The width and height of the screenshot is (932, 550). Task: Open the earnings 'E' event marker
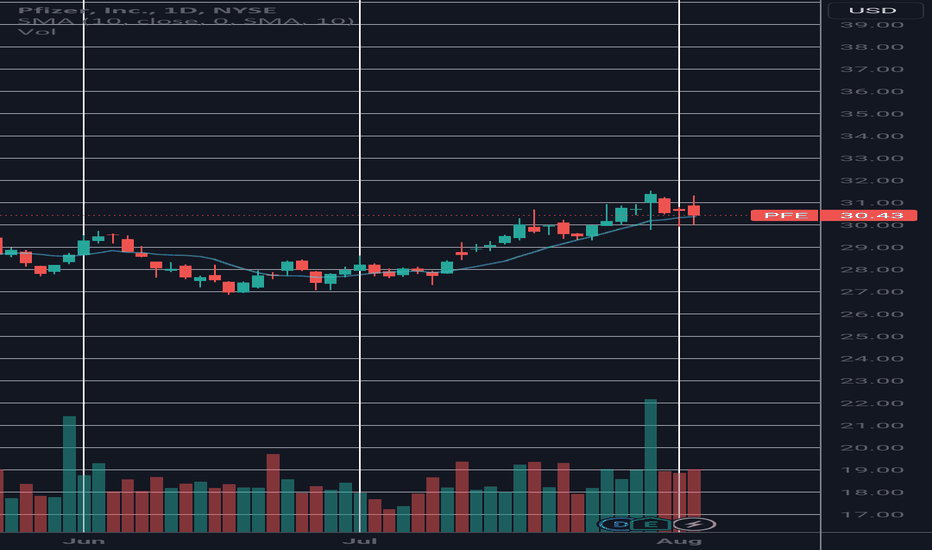(x=651, y=524)
